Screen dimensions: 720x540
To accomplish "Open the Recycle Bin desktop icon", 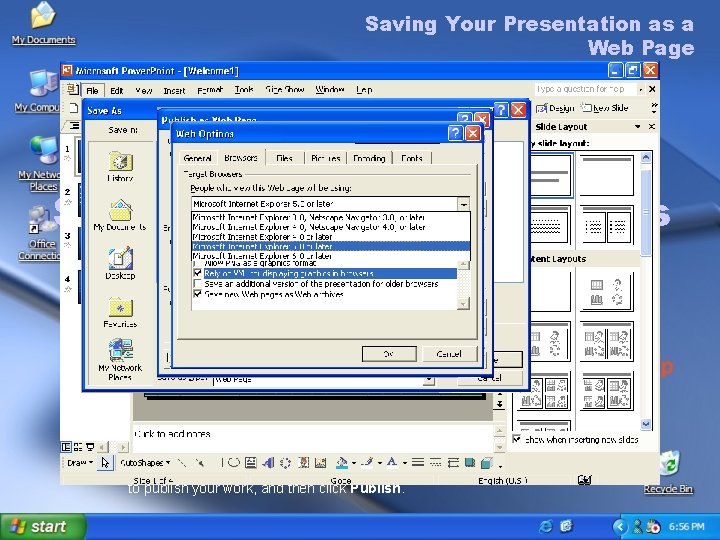I will 668,472.
